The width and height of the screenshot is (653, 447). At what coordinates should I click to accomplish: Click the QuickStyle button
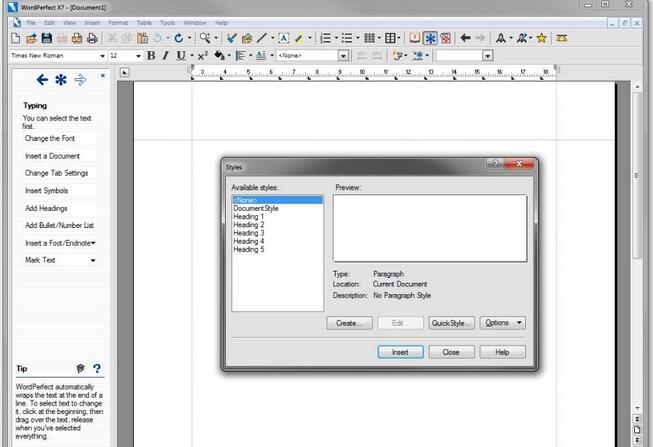click(452, 323)
